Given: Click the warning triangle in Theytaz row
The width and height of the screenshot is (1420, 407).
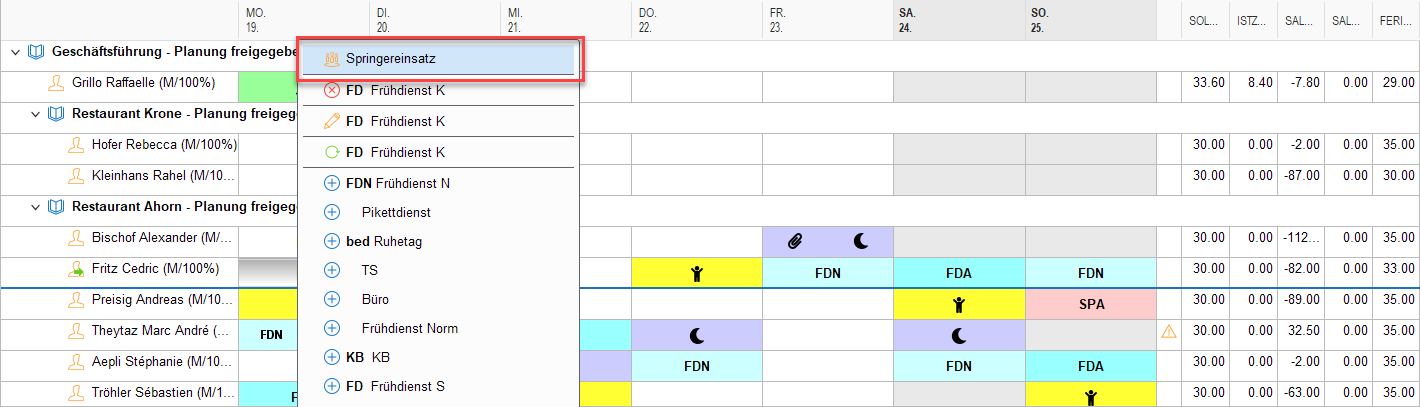Looking at the screenshot, I should [x=1168, y=332].
